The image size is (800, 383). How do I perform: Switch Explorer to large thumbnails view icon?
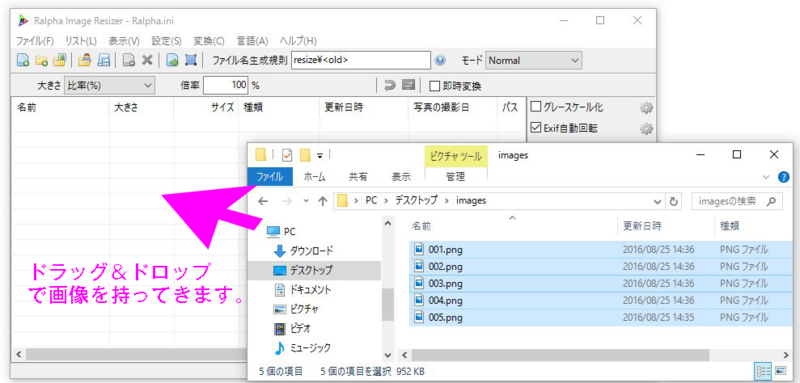point(781,371)
